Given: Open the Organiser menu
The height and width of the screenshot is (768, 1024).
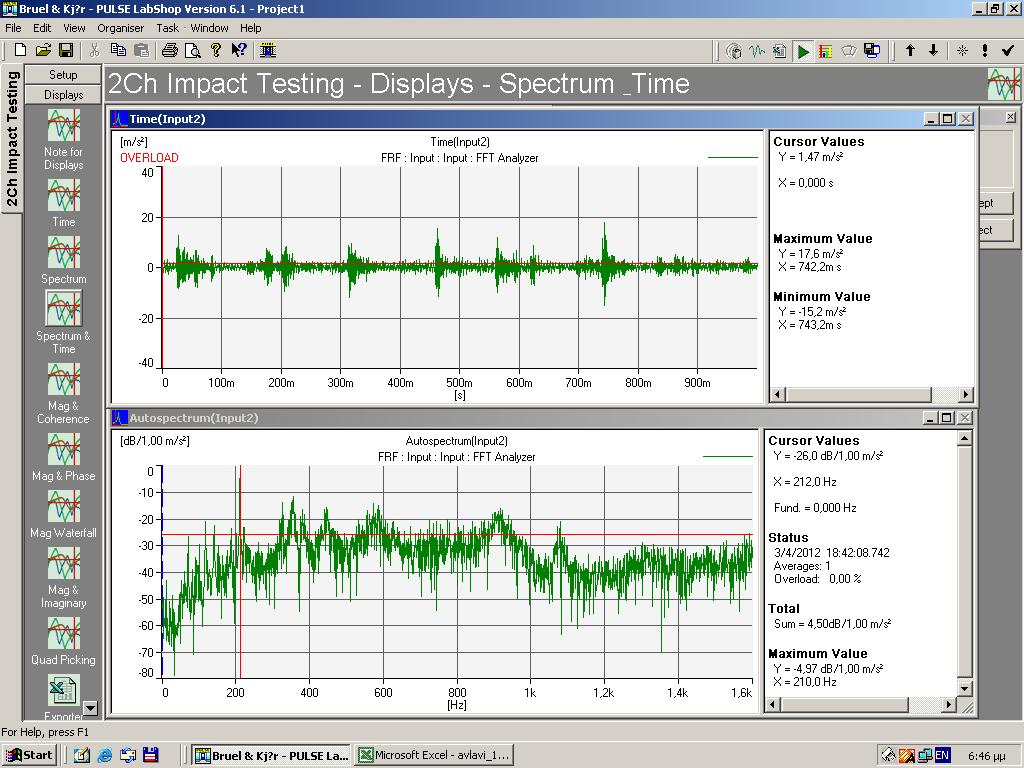Looking at the screenshot, I should pos(120,28).
